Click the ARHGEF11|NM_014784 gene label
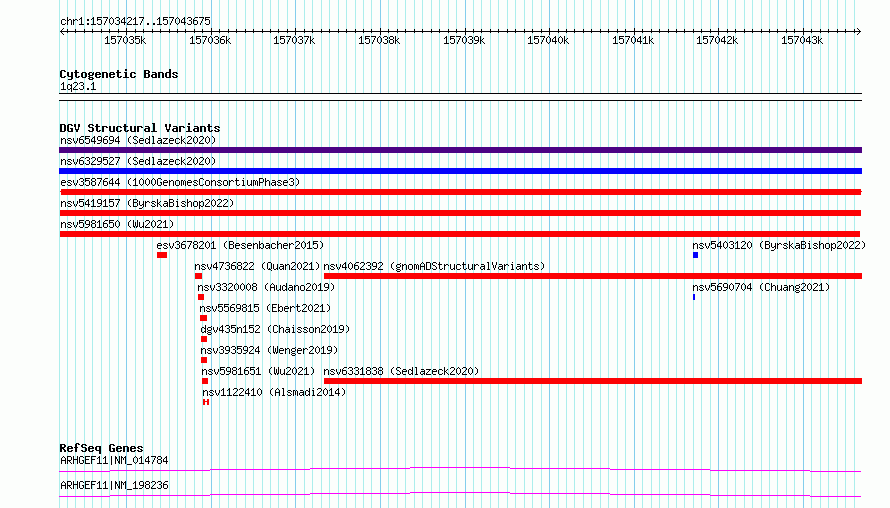Image resolution: width=890 pixels, height=508 pixels. point(114,460)
